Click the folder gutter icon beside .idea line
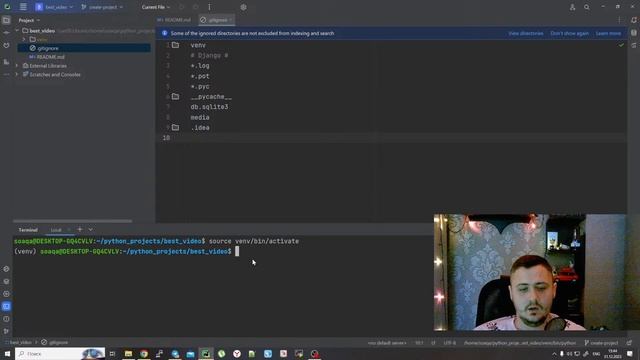This screenshot has width=640, height=360. tap(175, 127)
